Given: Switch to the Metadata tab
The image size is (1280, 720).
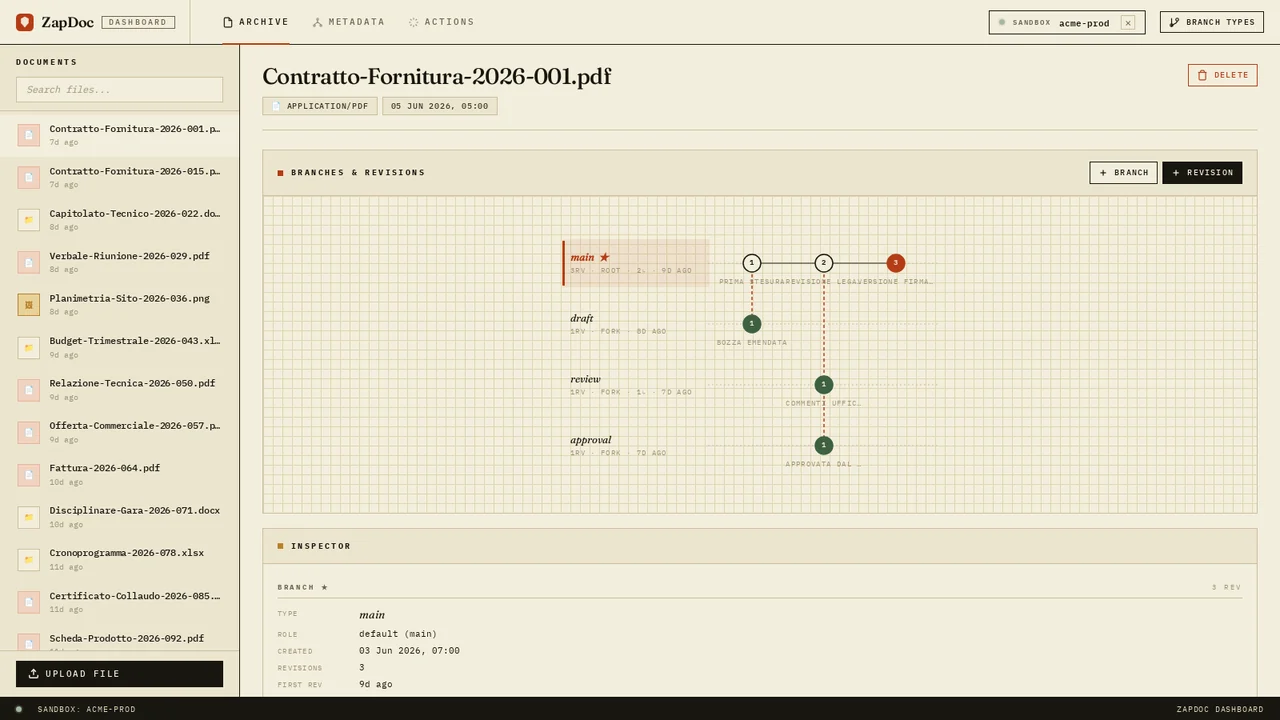Looking at the screenshot, I should point(348,22).
